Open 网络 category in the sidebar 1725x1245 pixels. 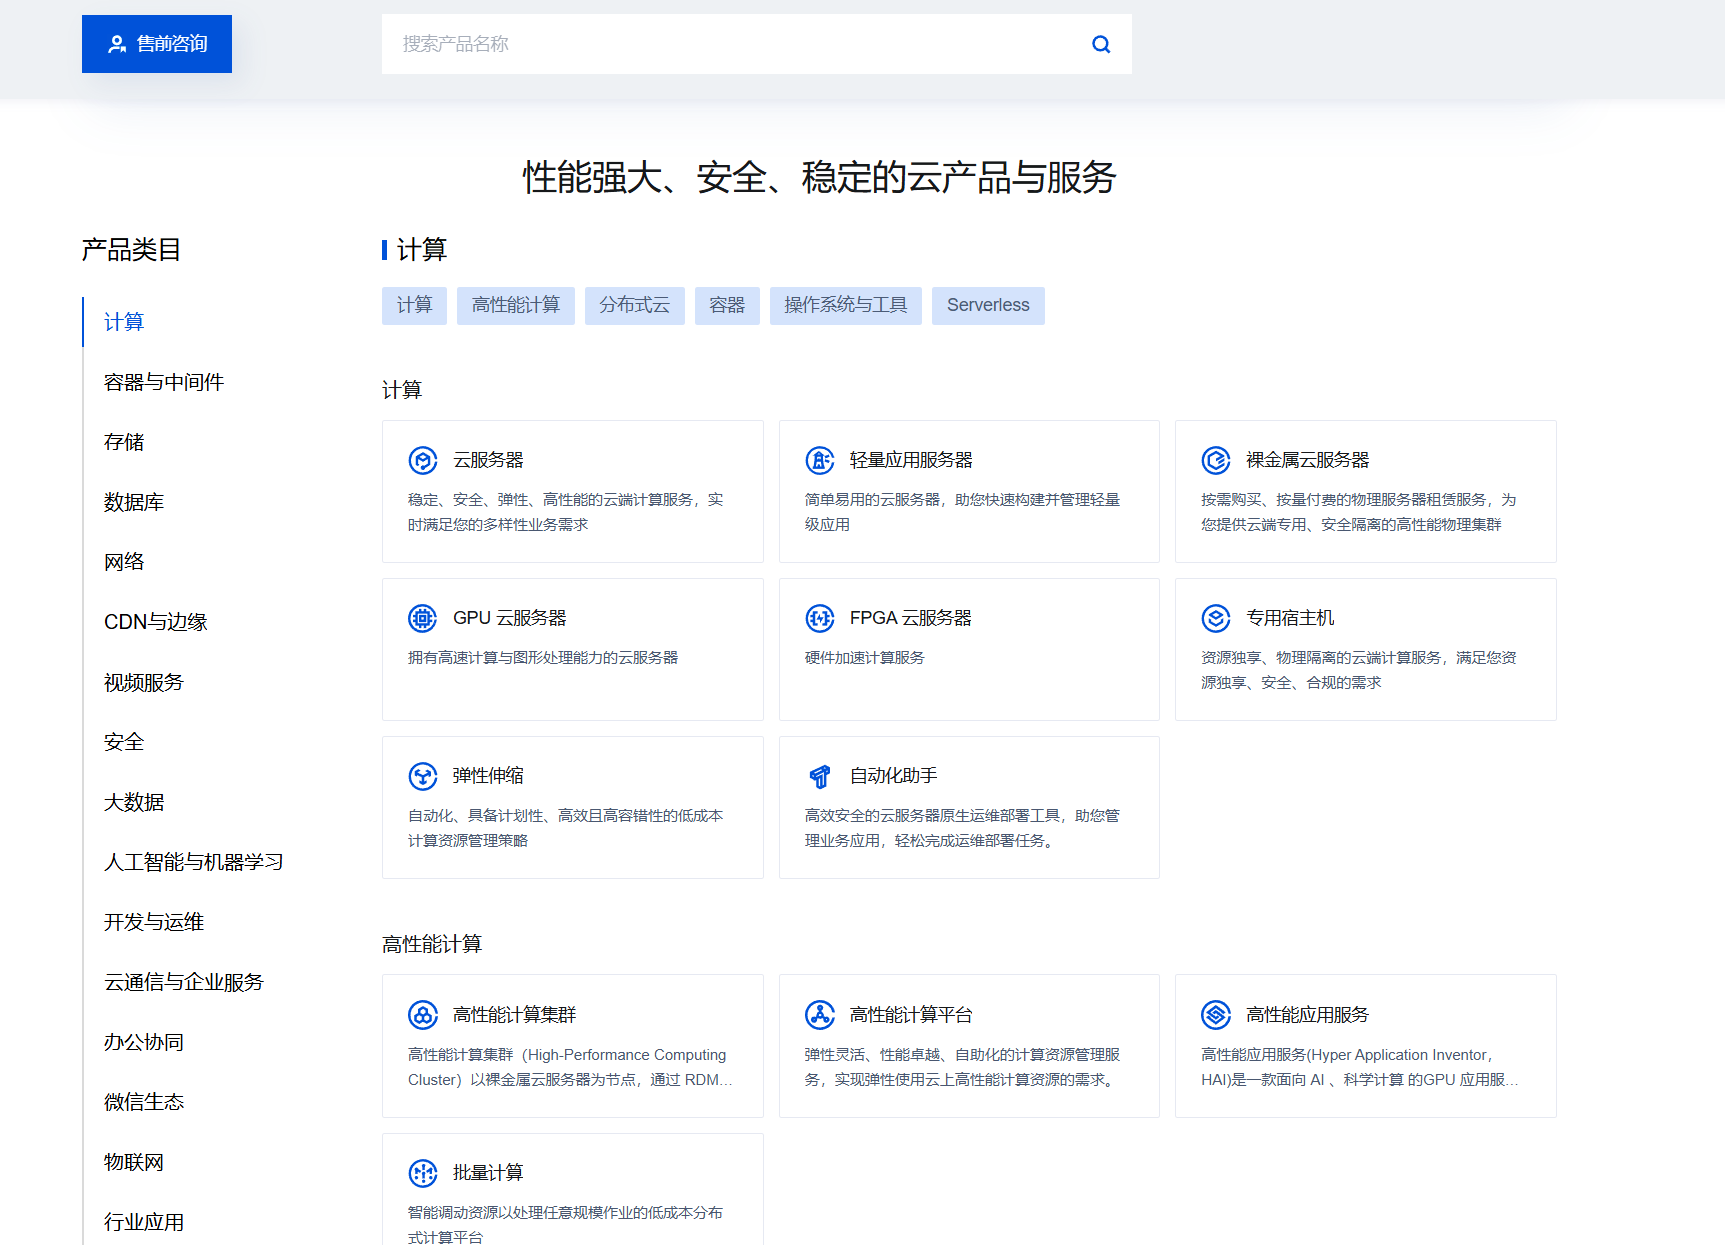(x=124, y=562)
